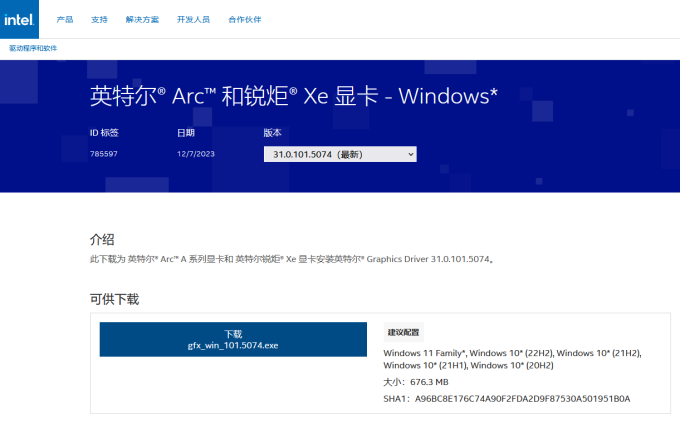Click the 可供下载 heading
Image resolution: width=680 pixels, height=424 pixels.
pos(114,299)
